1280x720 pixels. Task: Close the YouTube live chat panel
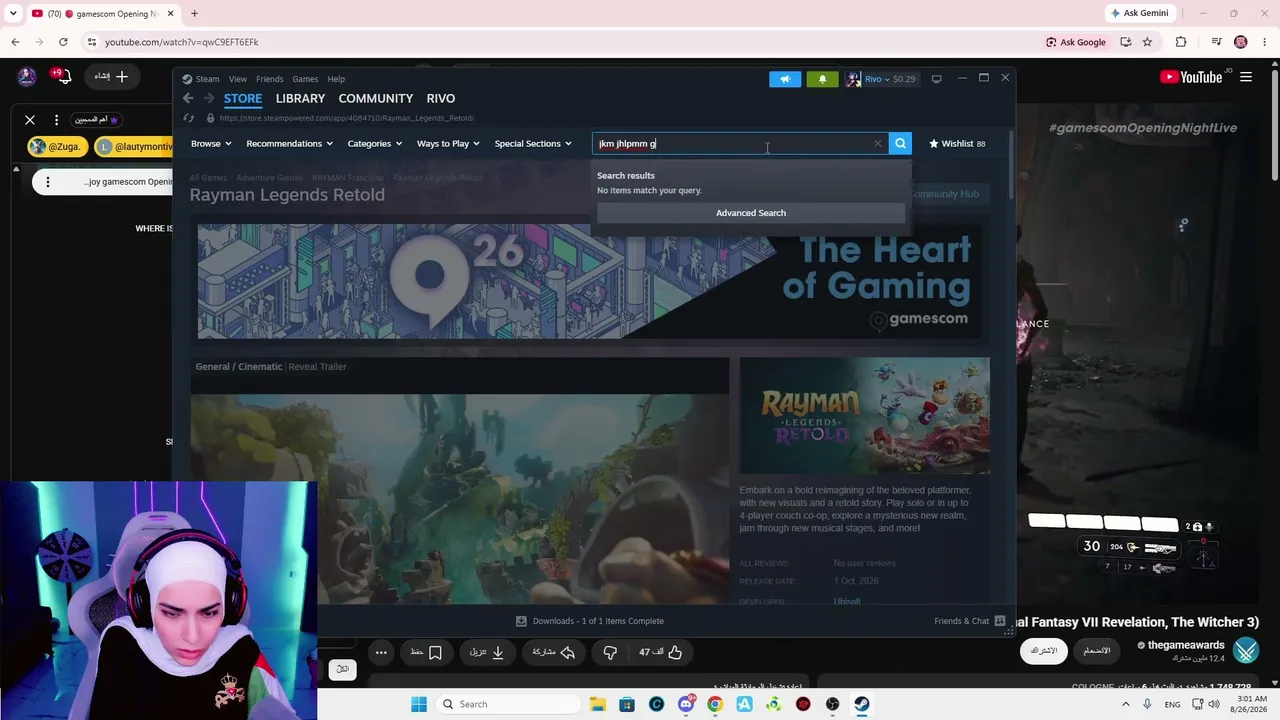point(30,120)
